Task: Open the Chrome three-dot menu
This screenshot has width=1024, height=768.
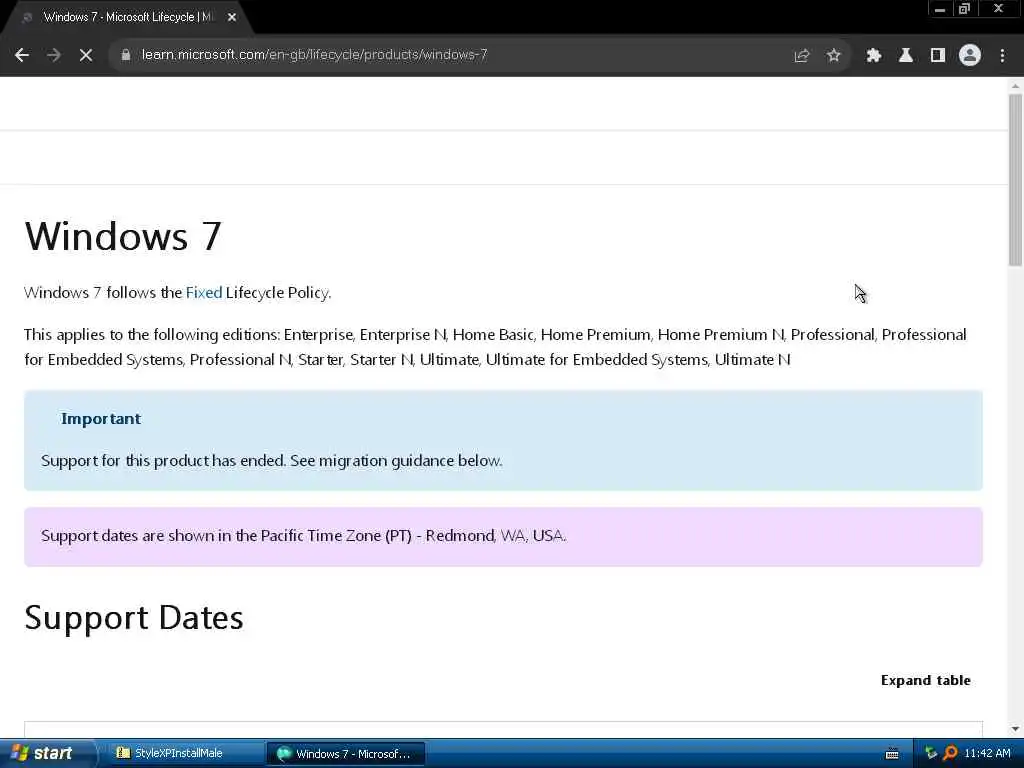Action: 1002,56
